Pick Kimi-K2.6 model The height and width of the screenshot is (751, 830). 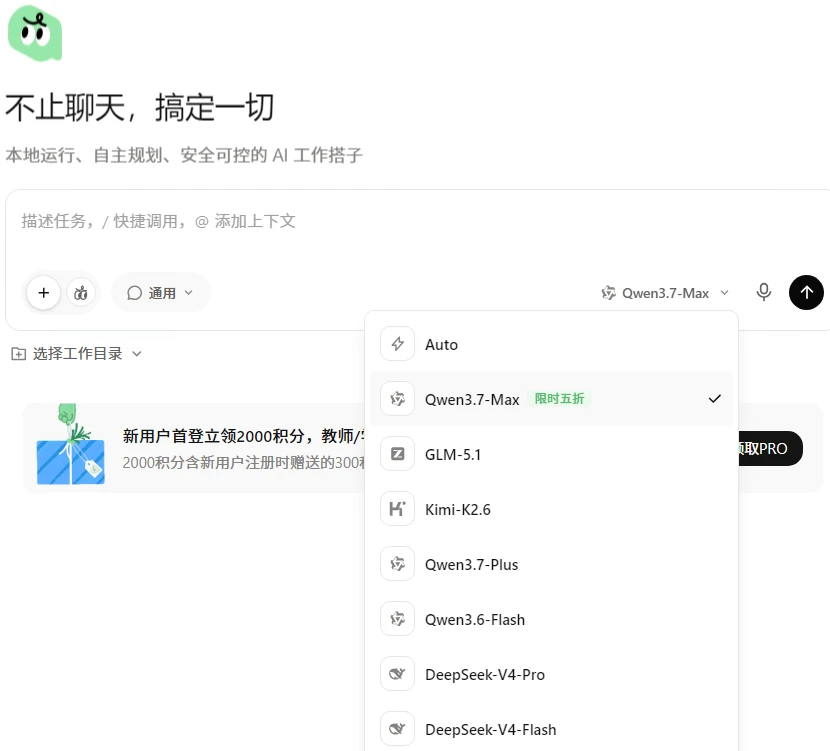pyautogui.click(x=551, y=509)
